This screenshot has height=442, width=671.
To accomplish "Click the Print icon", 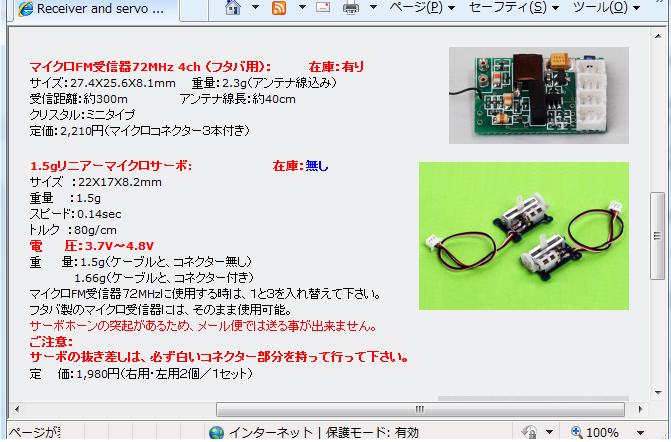I will point(351,8).
